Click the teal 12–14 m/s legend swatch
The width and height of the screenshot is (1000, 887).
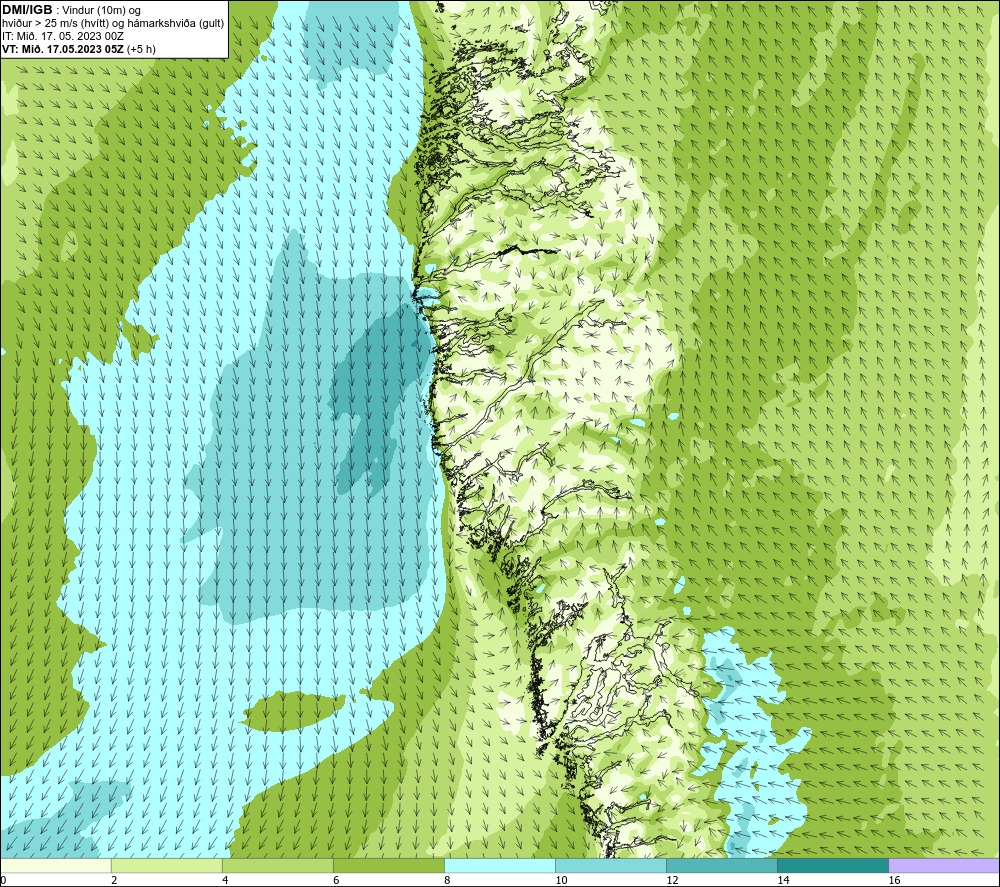[x=722, y=865]
